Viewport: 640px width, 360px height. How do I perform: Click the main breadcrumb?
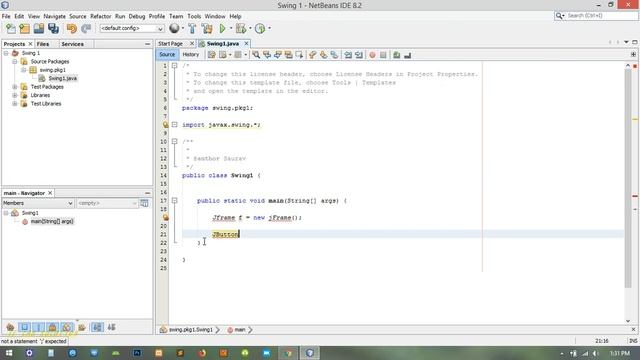pos(240,330)
